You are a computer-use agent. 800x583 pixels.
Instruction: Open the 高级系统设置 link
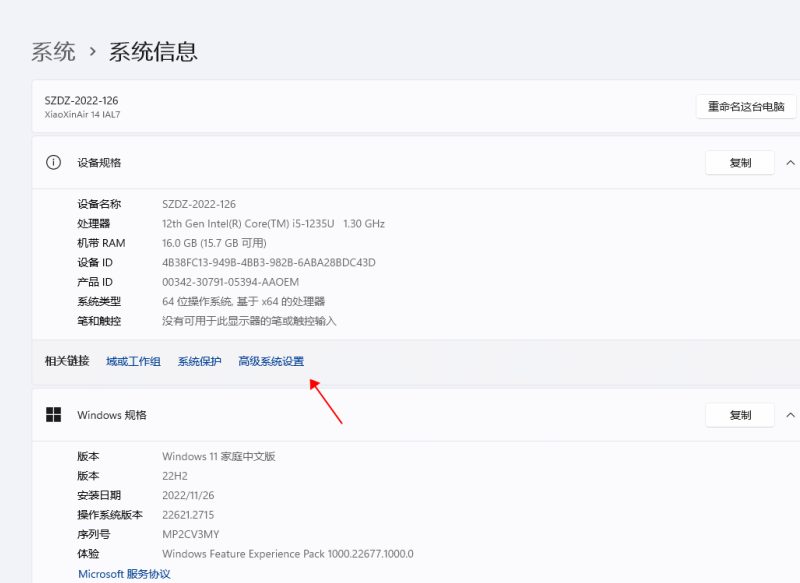[x=271, y=361]
